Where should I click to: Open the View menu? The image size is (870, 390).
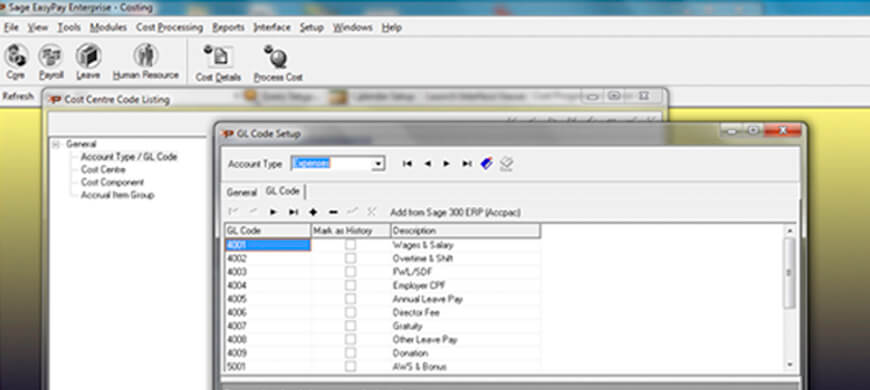pyautogui.click(x=38, y=27)
